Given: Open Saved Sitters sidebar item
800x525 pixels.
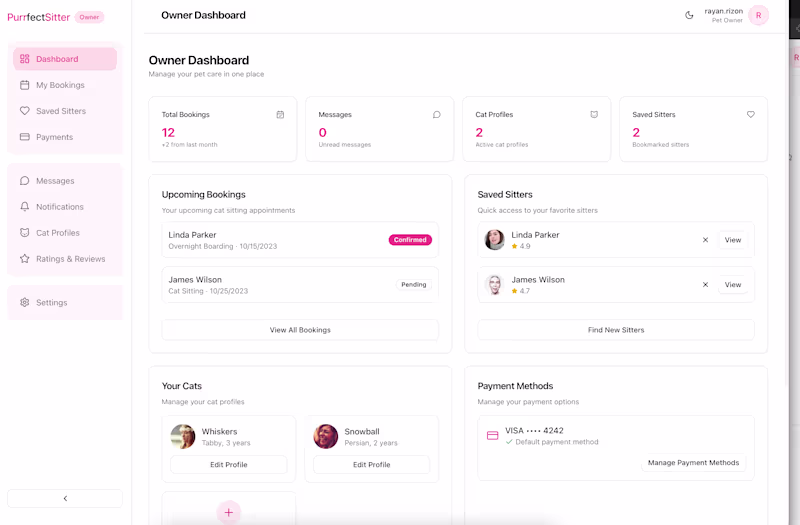Looking at the screenshot, I should tap(65, 111).
